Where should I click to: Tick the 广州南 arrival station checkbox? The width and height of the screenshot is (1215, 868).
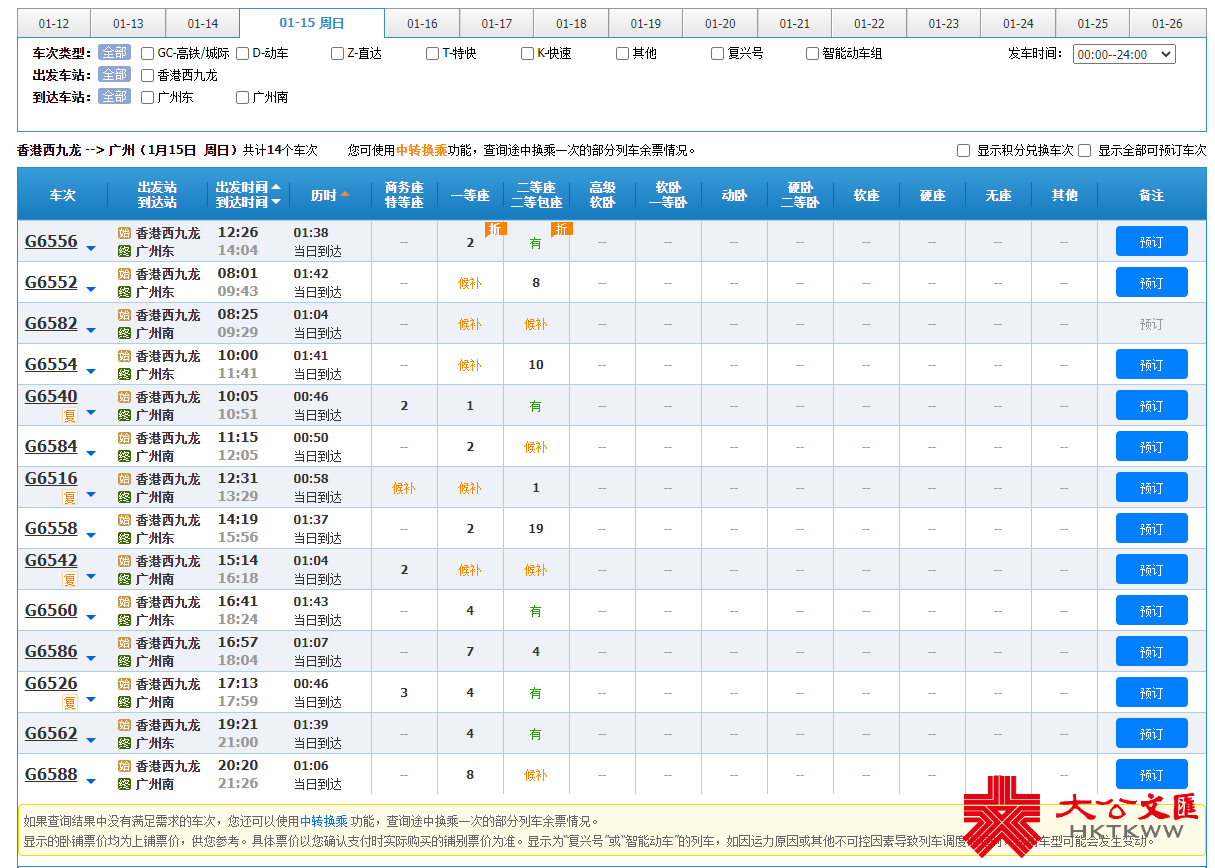point(242,97)
